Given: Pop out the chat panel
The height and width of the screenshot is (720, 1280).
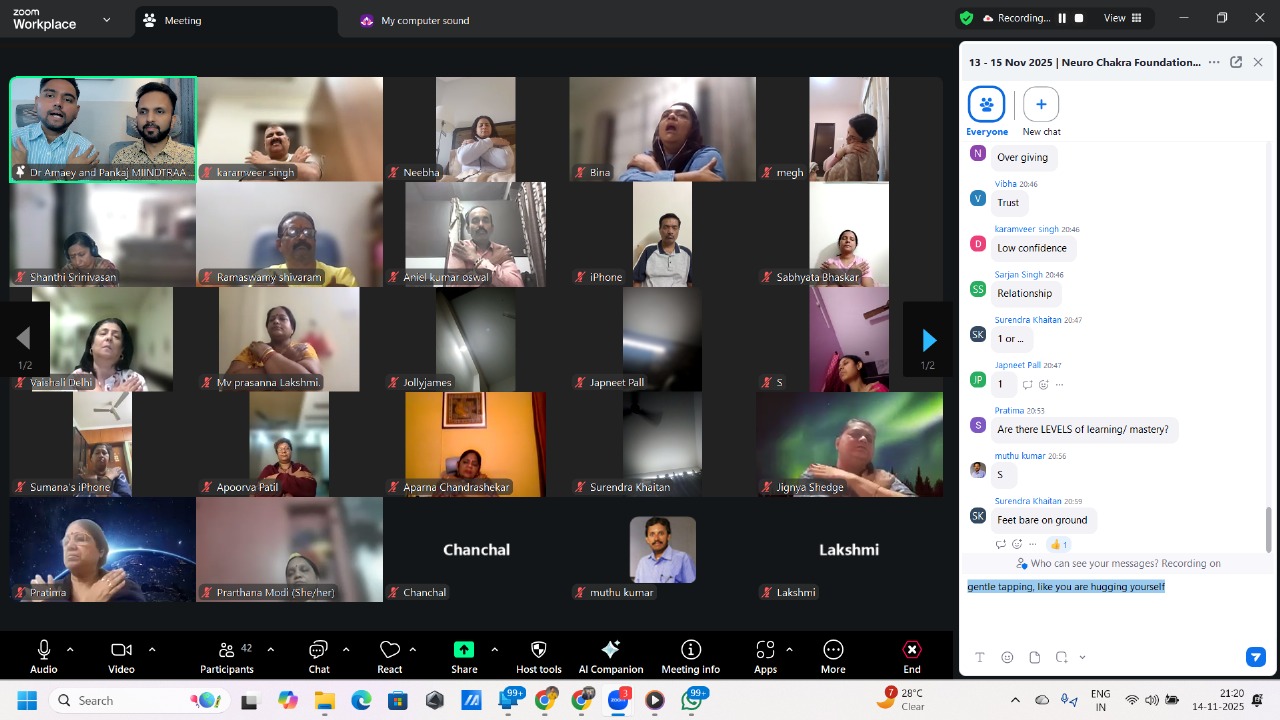Looking at the screenshot, I should pos(1236,62).
